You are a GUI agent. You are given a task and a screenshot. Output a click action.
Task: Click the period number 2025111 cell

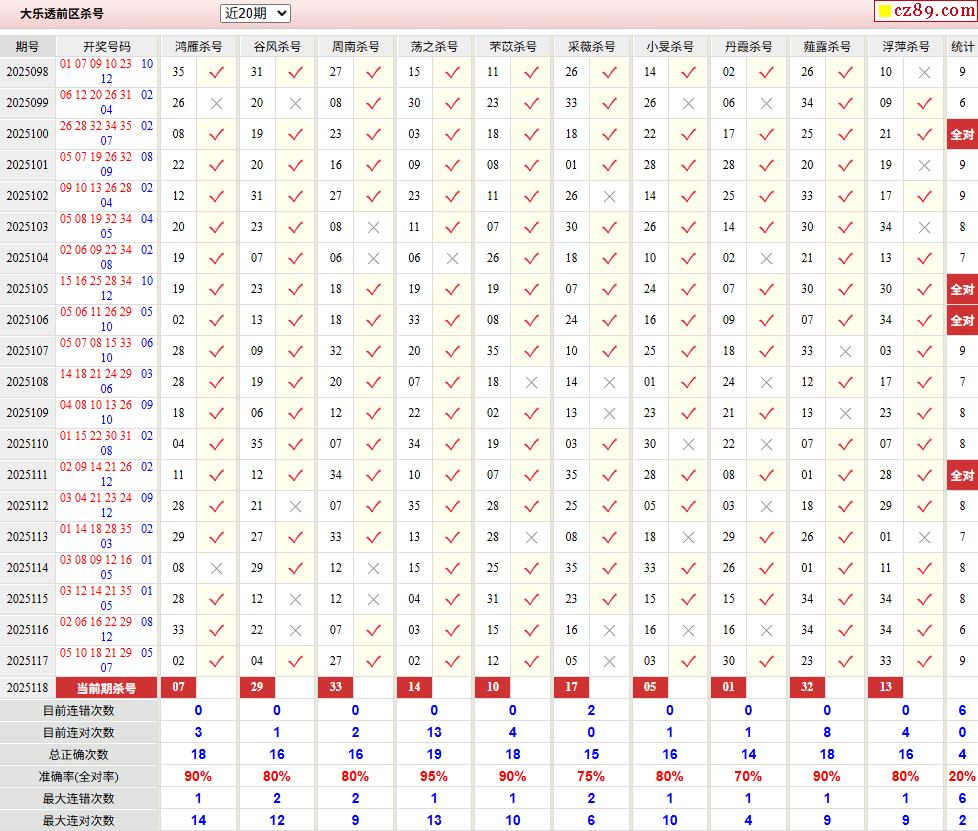coord(27,475)
